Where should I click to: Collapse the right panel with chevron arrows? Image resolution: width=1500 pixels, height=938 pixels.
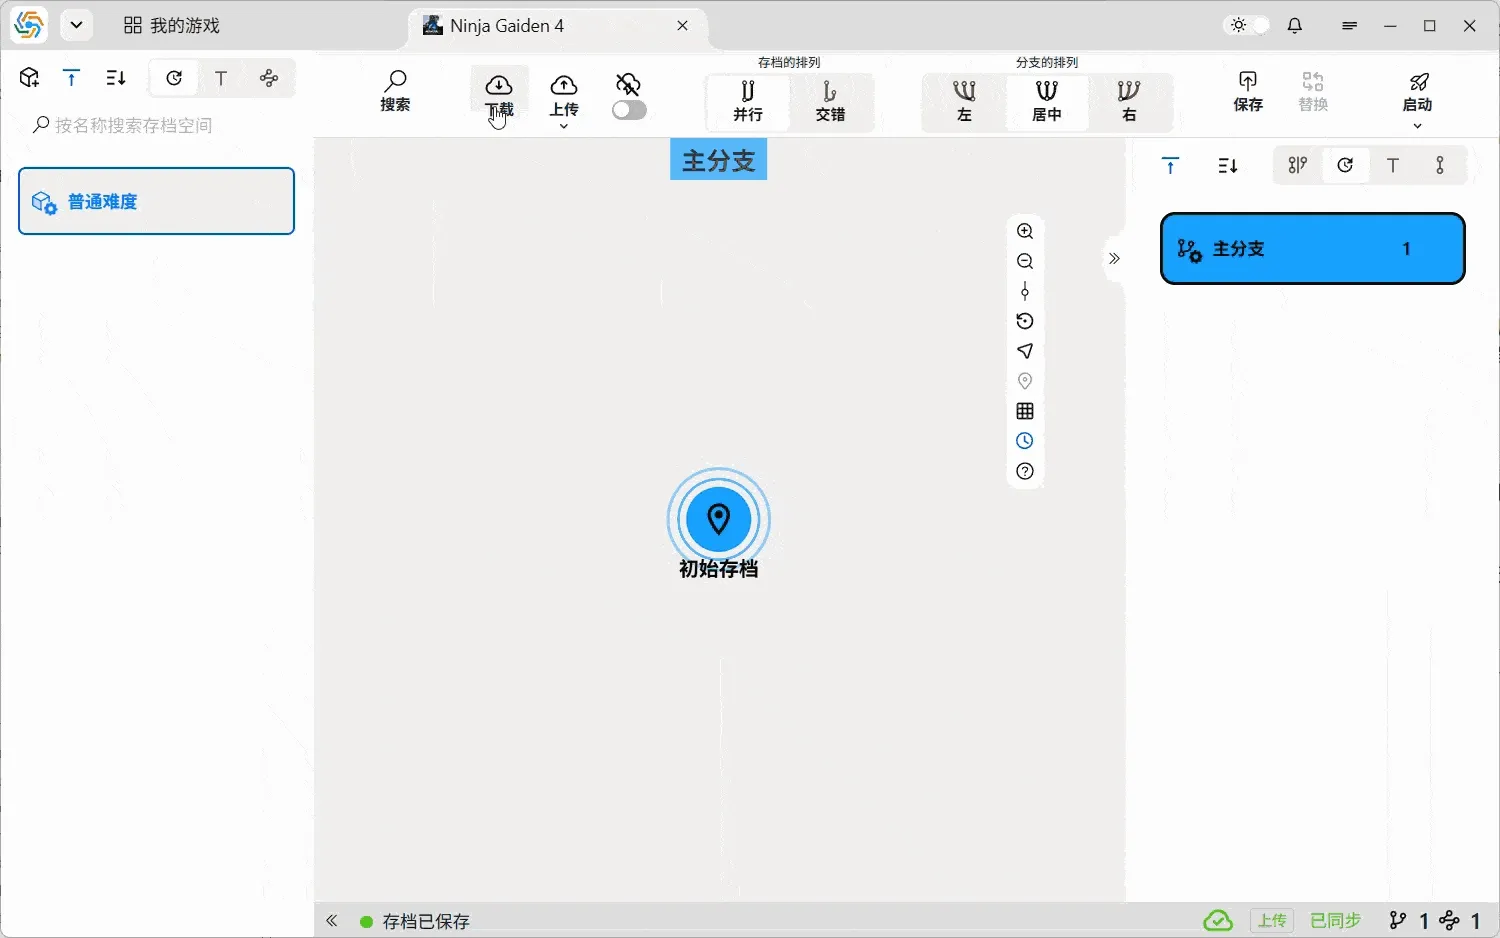click(1114, 258)
